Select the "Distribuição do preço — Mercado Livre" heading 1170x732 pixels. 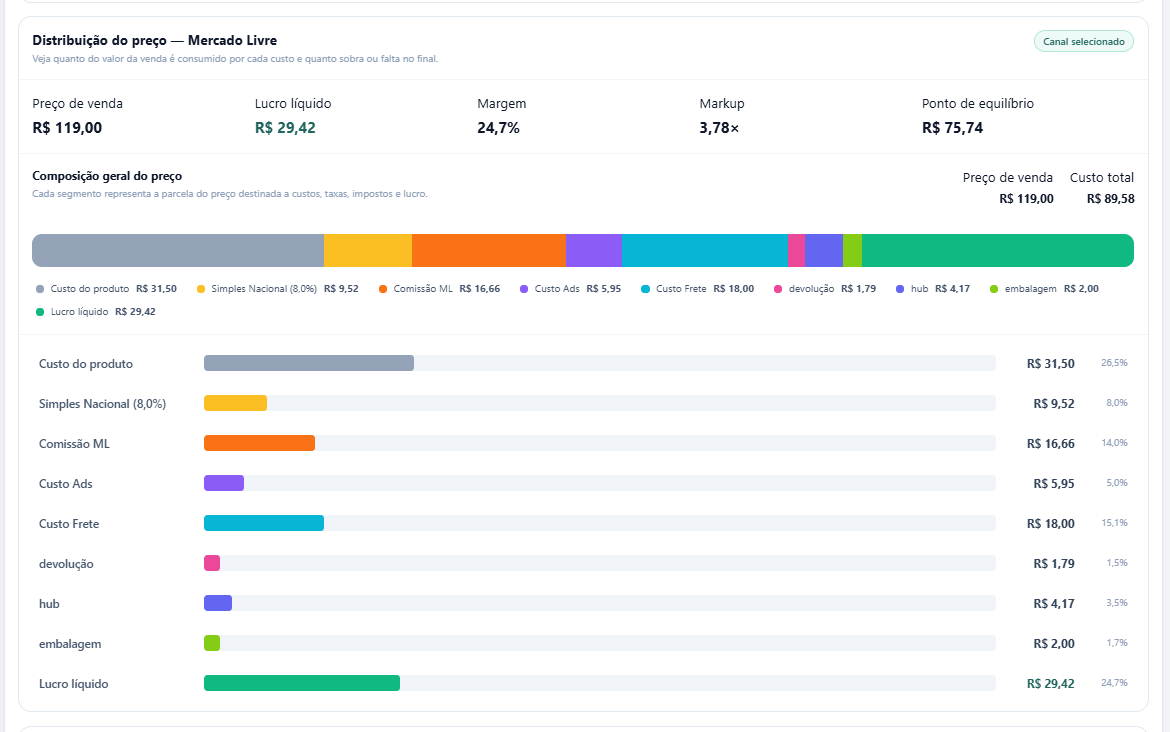click(154, 40)
